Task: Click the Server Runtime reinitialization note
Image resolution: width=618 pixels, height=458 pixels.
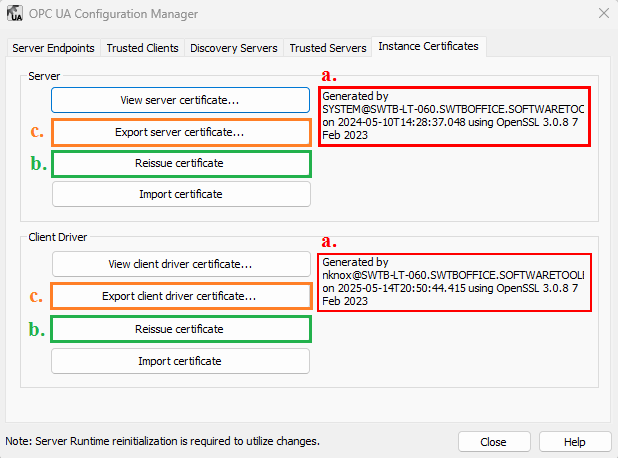Action: [163, 441]
